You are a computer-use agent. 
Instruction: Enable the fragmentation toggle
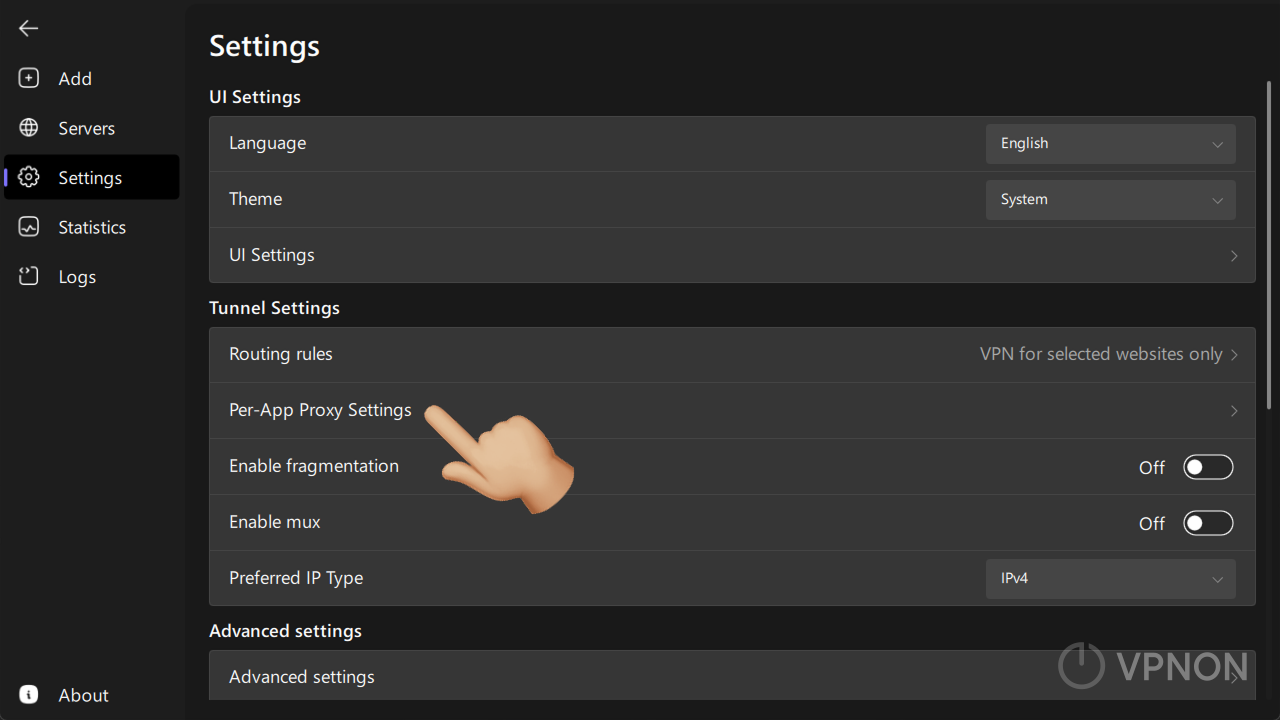[x=1208, y=466]
